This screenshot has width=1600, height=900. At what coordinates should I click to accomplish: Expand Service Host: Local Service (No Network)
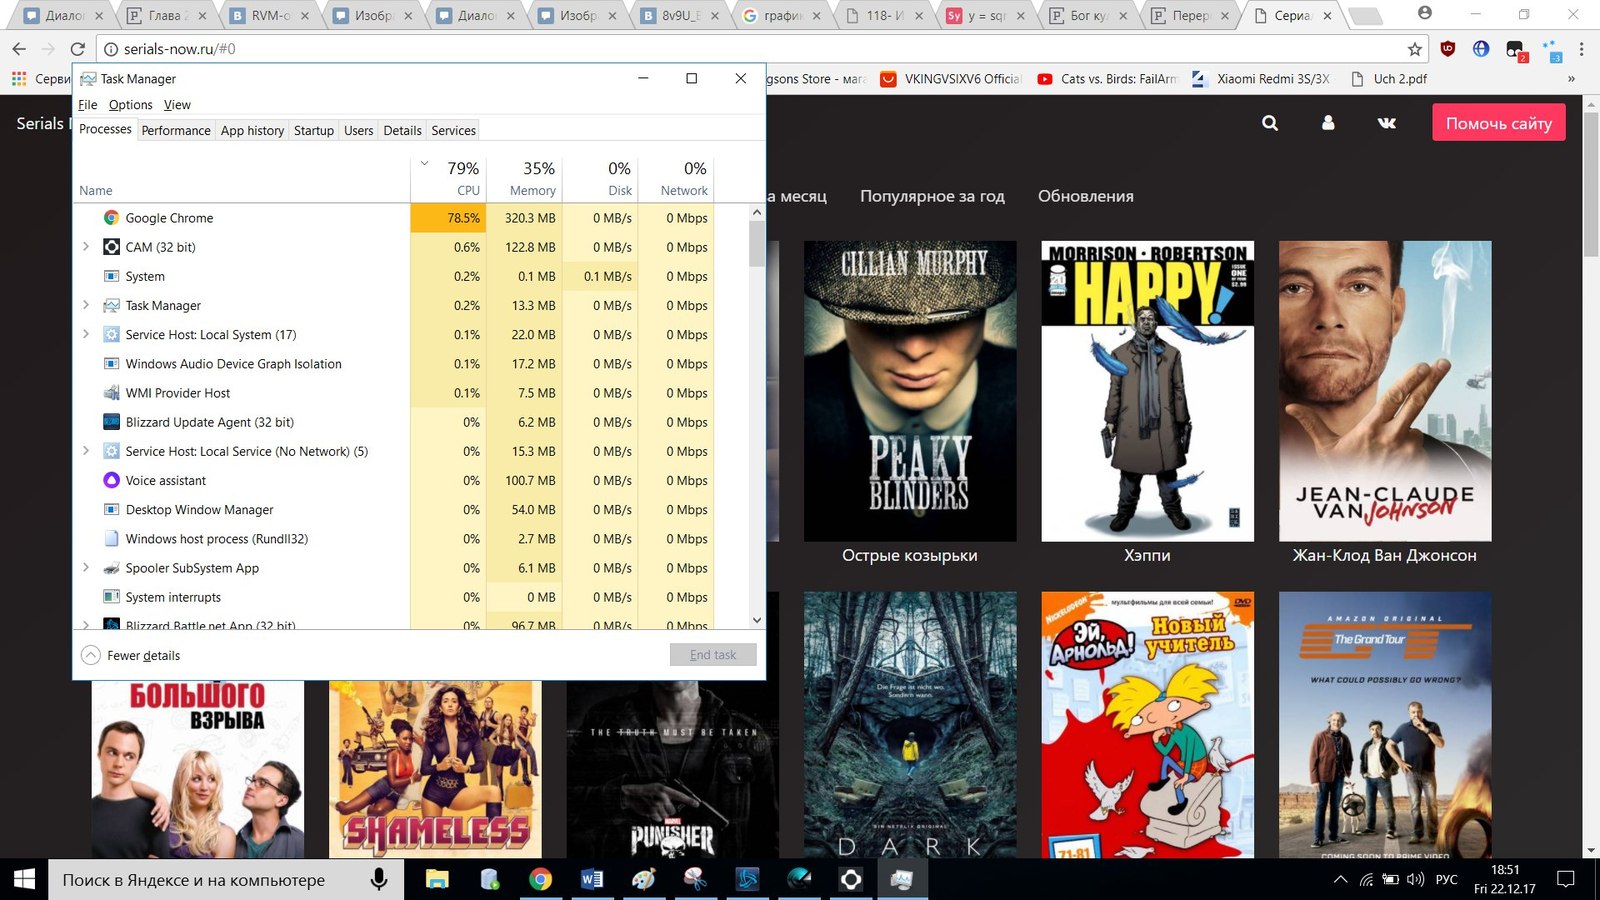pyautogui.click(x=85, y=451)
